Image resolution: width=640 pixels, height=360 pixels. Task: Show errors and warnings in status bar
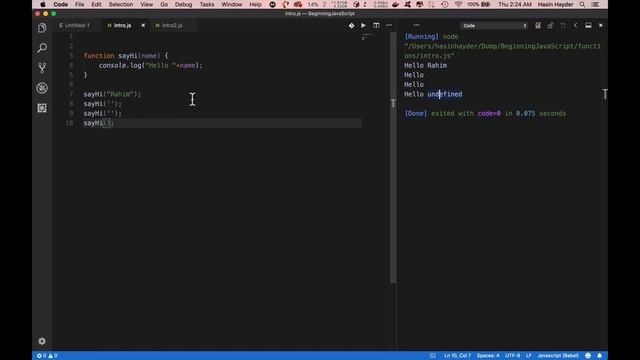tap(47, 356)
